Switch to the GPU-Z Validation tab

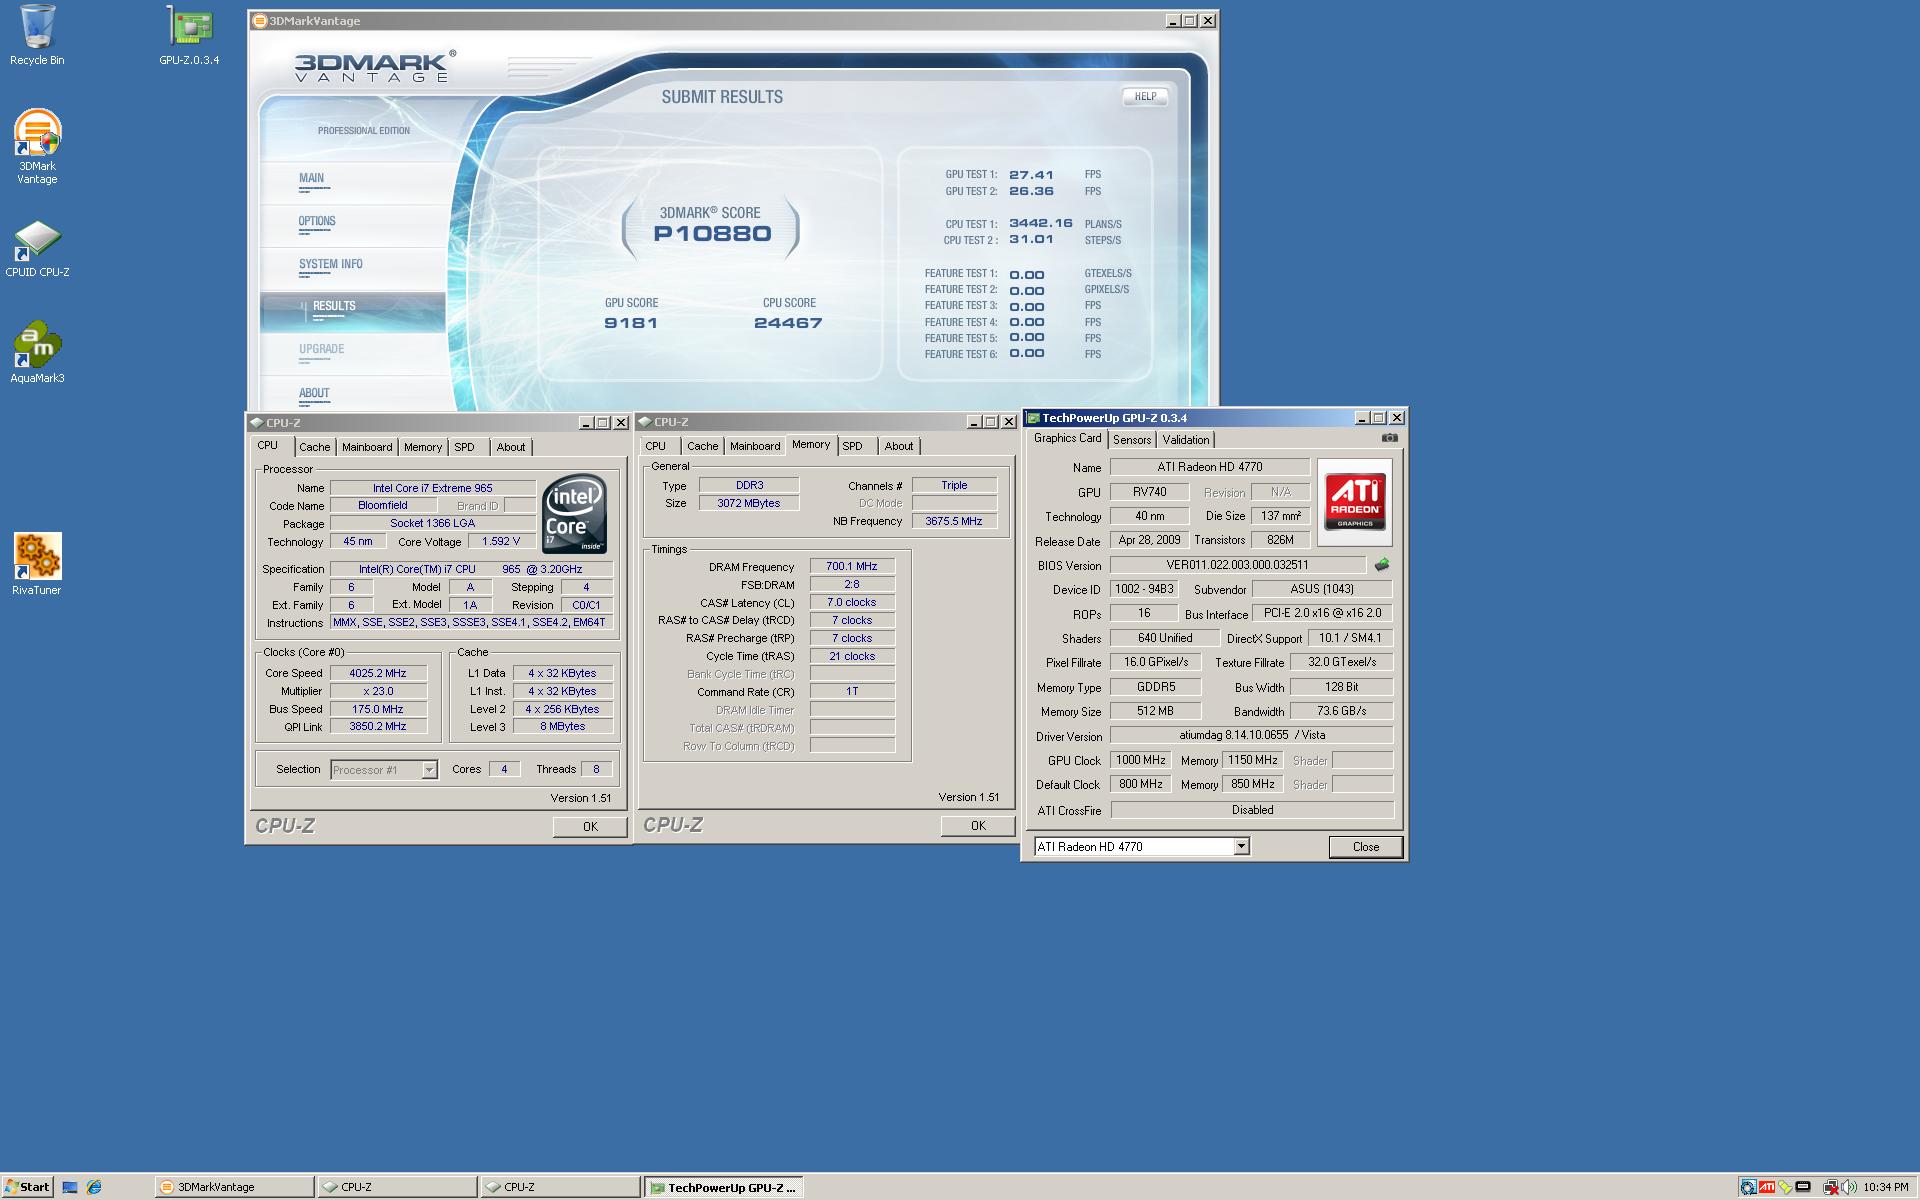coord(1186,440)
